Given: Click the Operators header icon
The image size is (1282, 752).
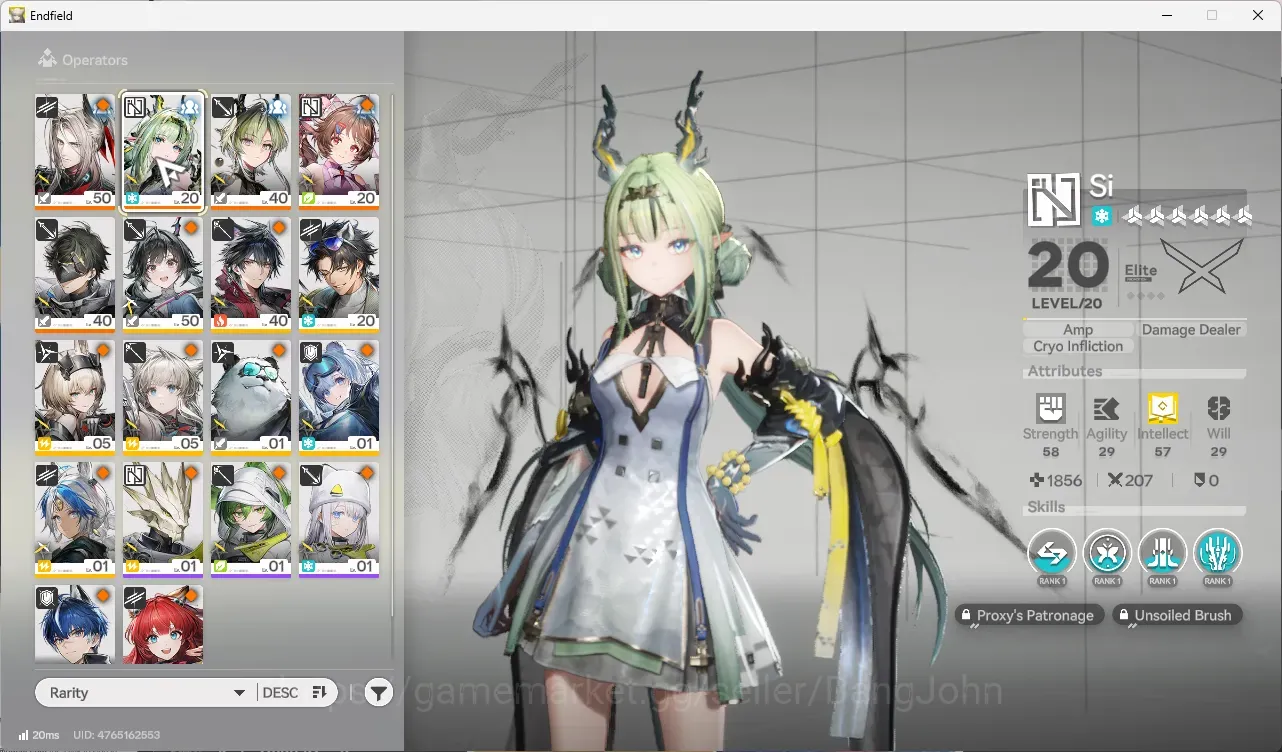Looking at the screenshot, I should [x=46, y=59].
